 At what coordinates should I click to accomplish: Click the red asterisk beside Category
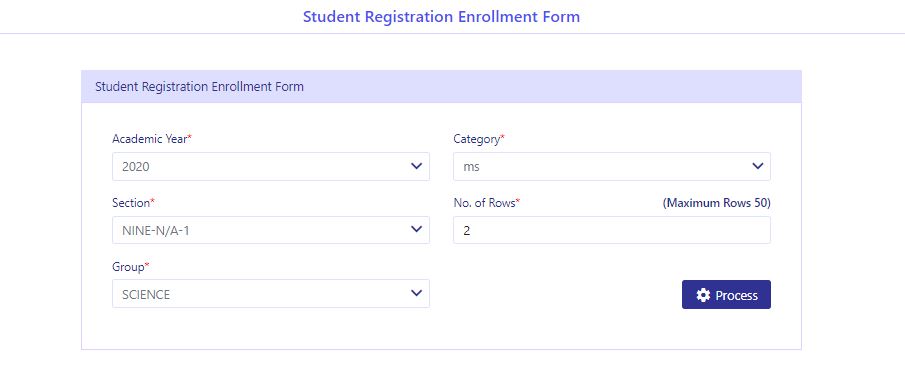pyautogui.click(x=502, y=138)
